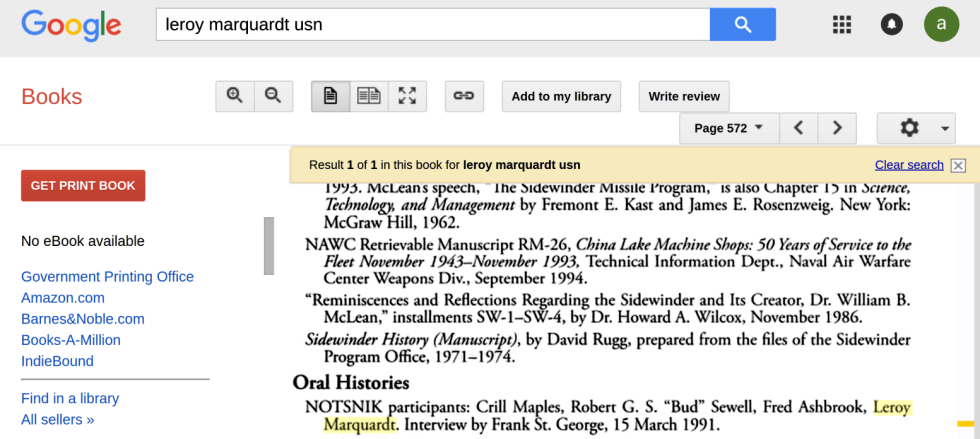980x439 pixels.
Task: Zoom out of the book page
Action: tap(273, 96)
